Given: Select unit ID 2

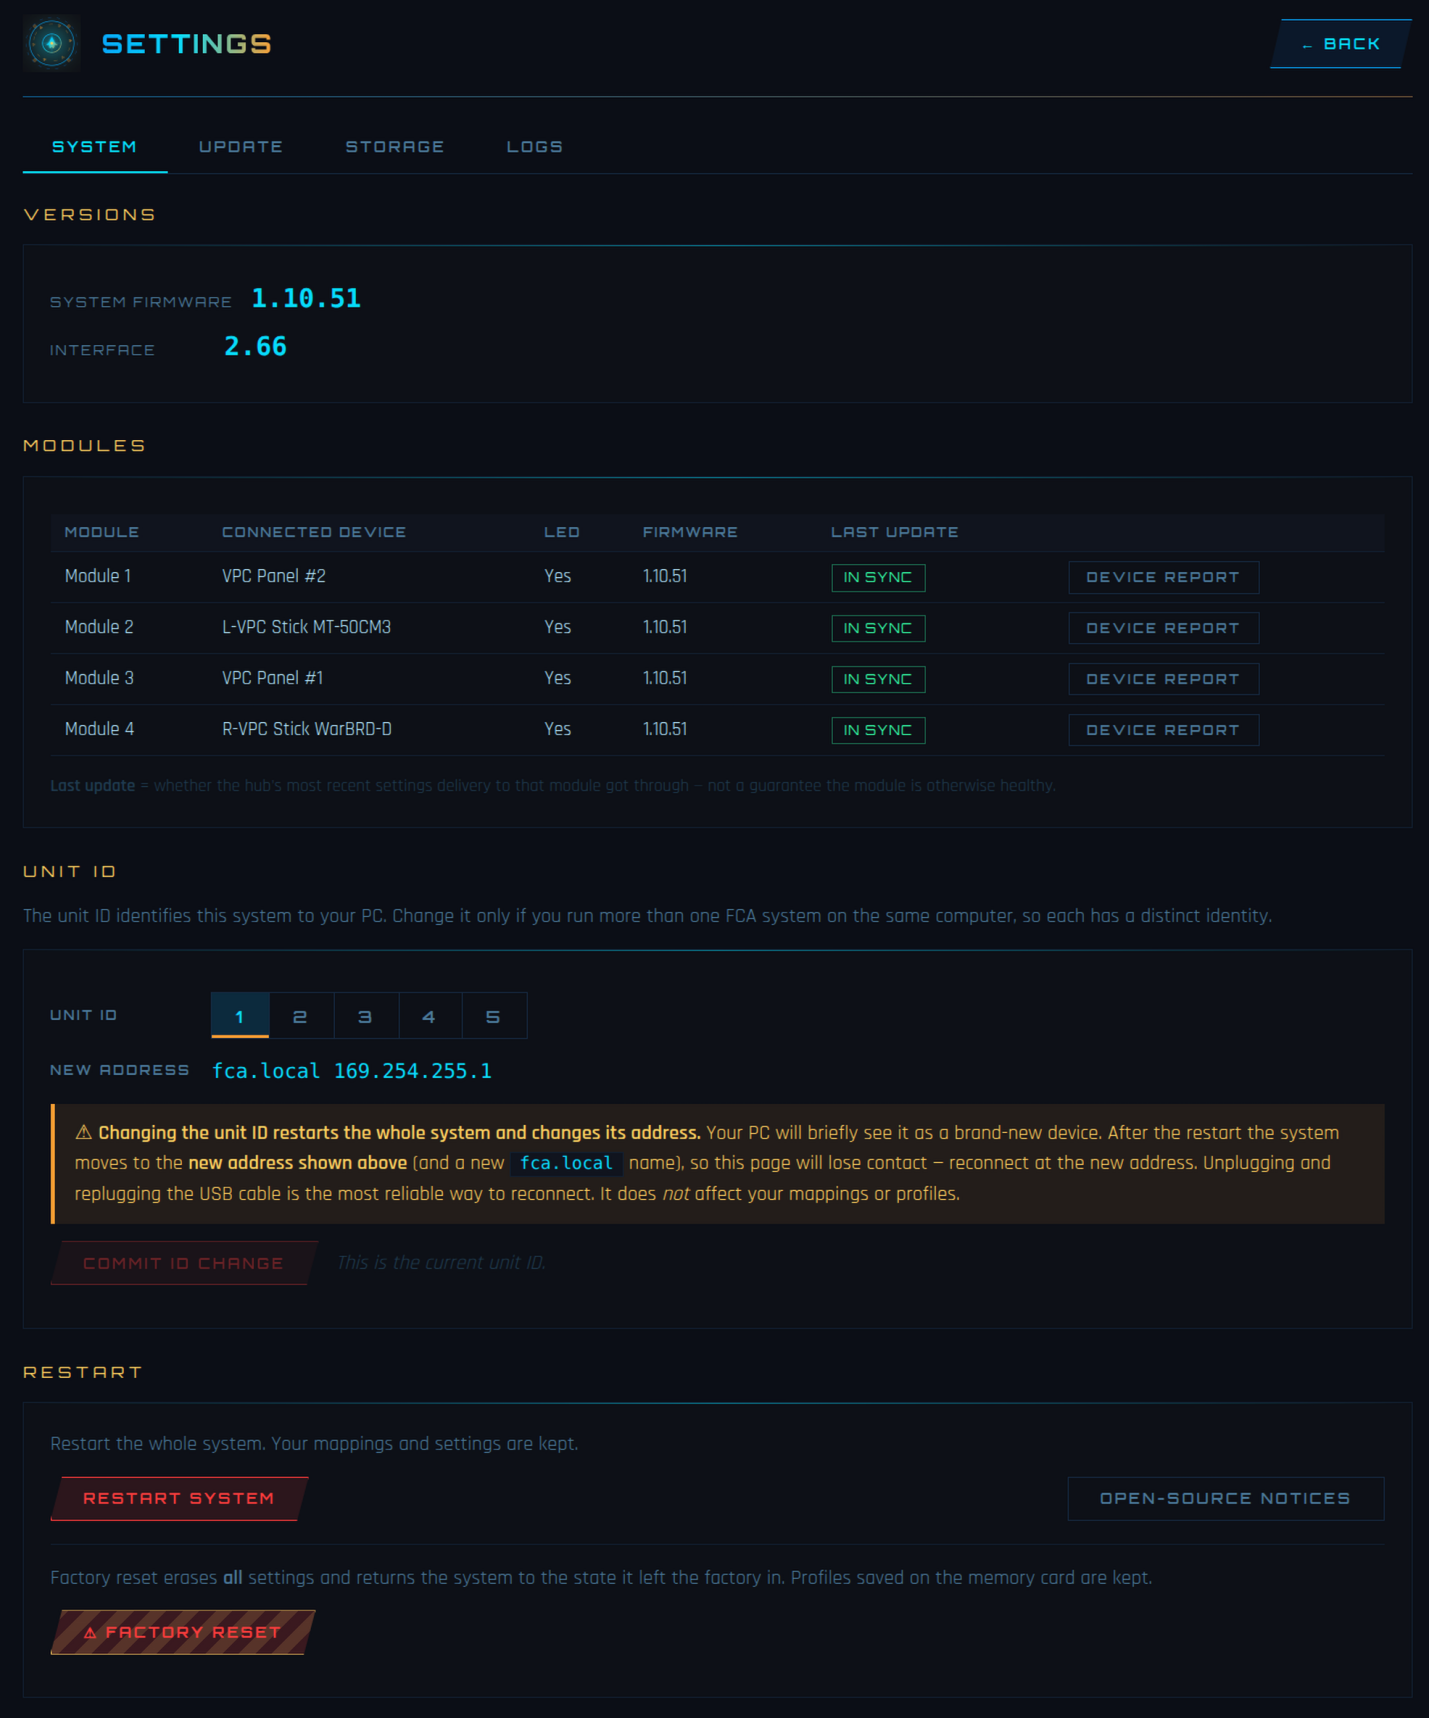Looking at the screenshot, I should pos(301,1016).
